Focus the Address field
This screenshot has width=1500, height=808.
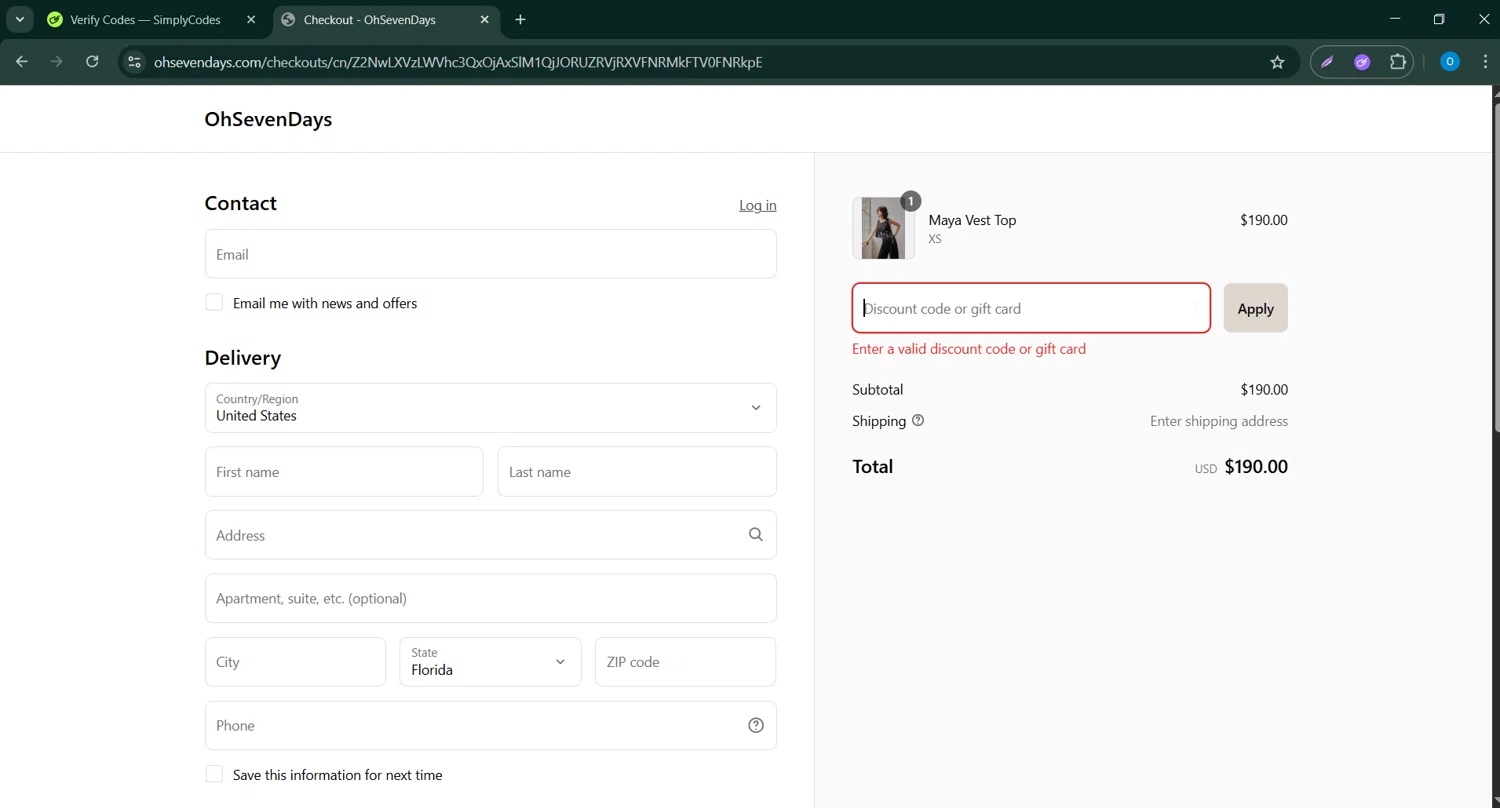[491, 535]
